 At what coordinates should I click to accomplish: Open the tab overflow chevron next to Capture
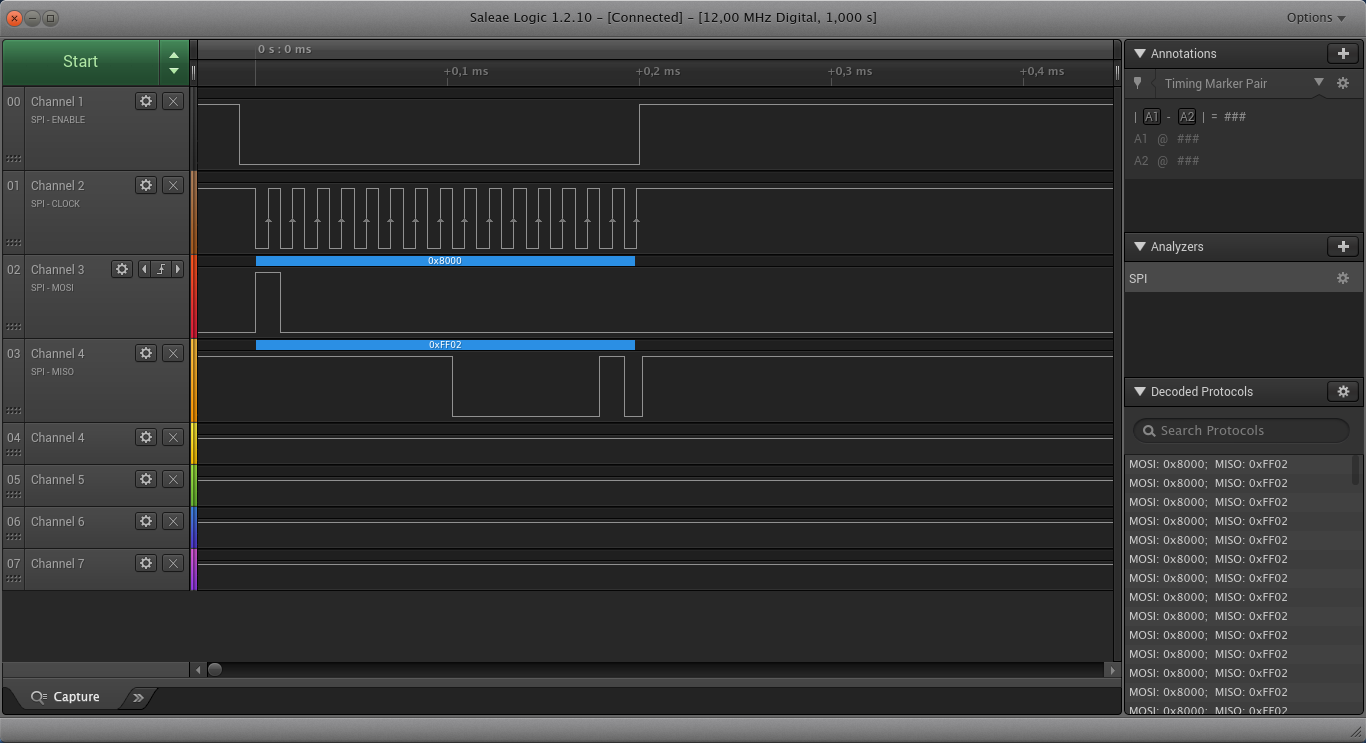138,697
